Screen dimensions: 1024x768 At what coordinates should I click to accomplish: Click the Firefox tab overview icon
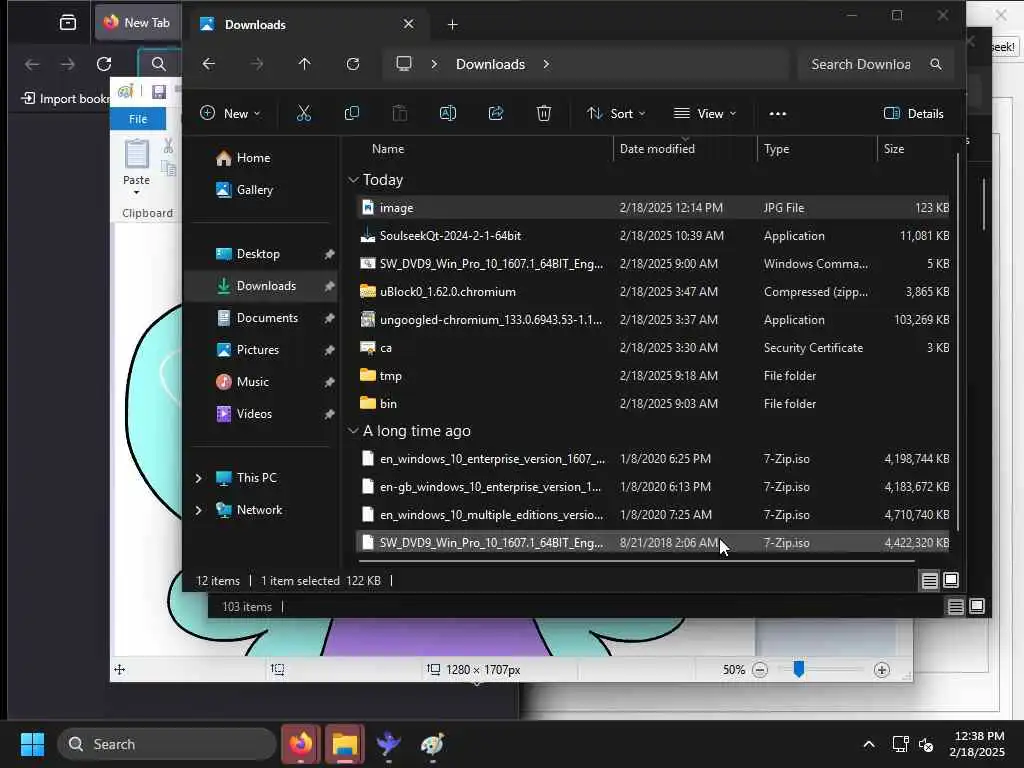point(67,24)
